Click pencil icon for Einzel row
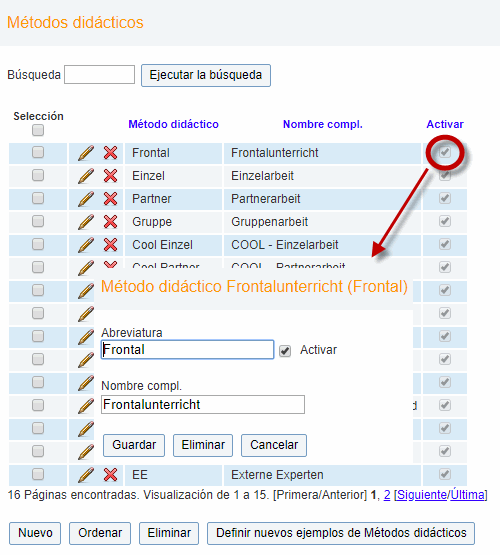This screenshot has width=500, height=555. (x=86, y=176)
